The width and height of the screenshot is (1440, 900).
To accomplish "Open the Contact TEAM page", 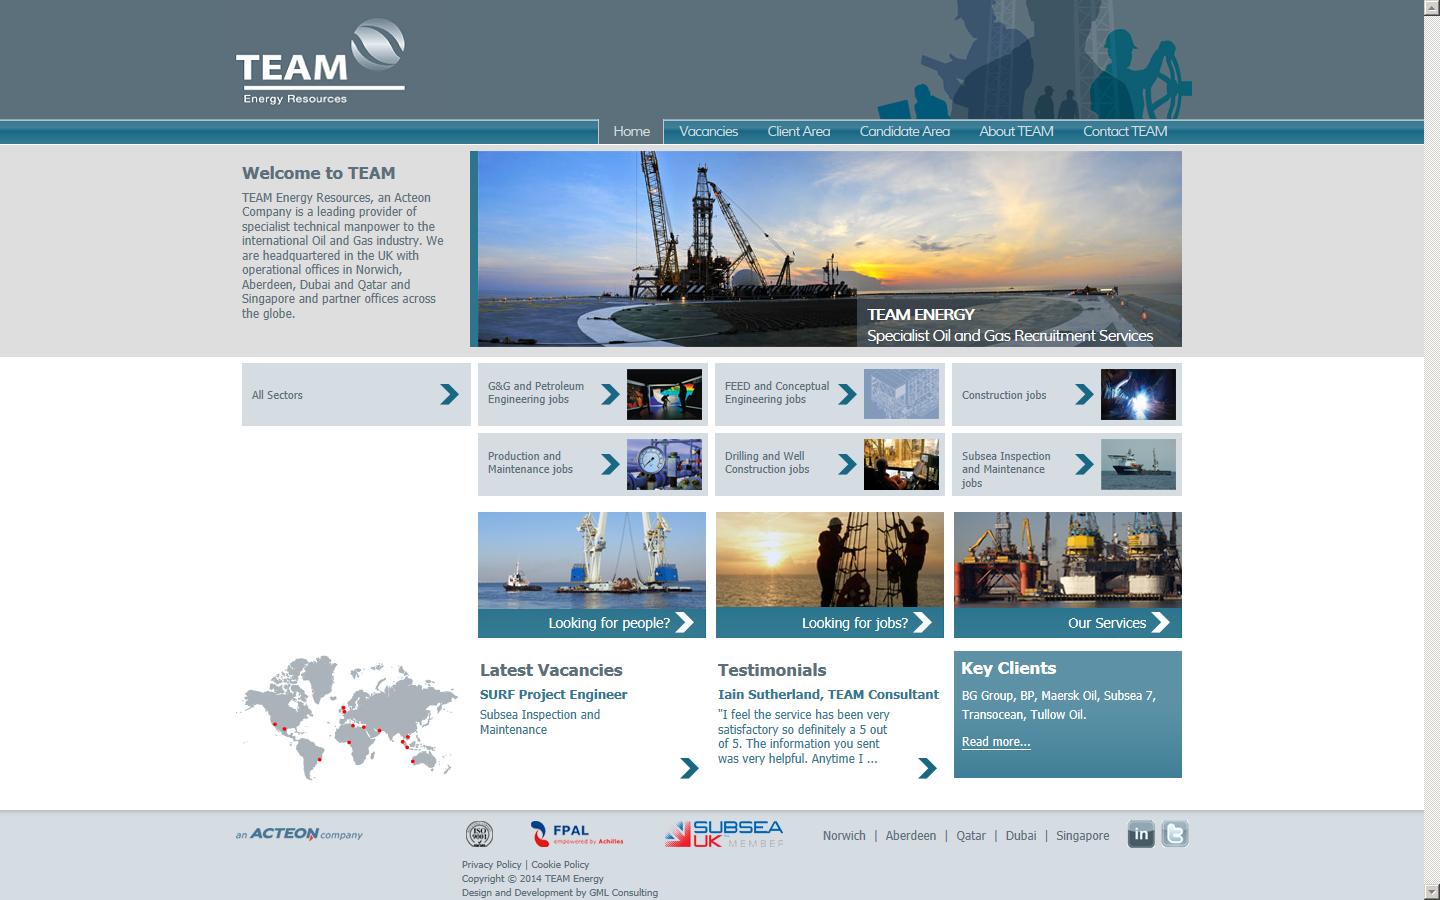I will (x=1124, y=131).
